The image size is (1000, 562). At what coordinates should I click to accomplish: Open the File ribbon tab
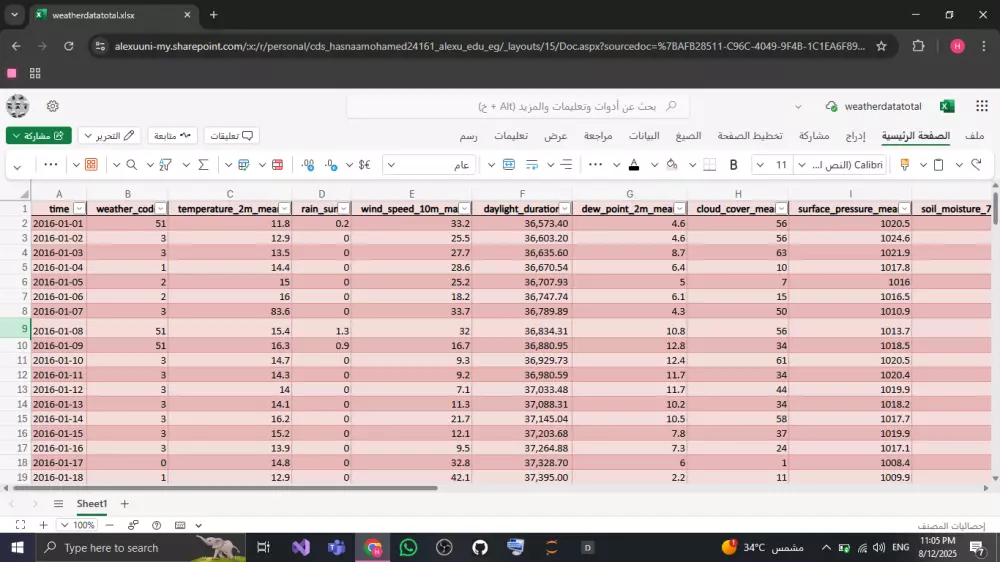click(x=974, y=135)
